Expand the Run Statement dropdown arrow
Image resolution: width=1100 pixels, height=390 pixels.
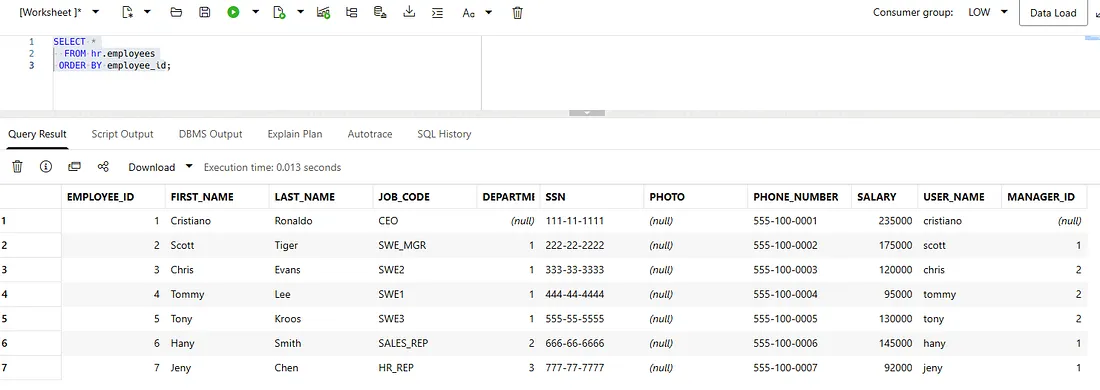(x=255, y=12)
